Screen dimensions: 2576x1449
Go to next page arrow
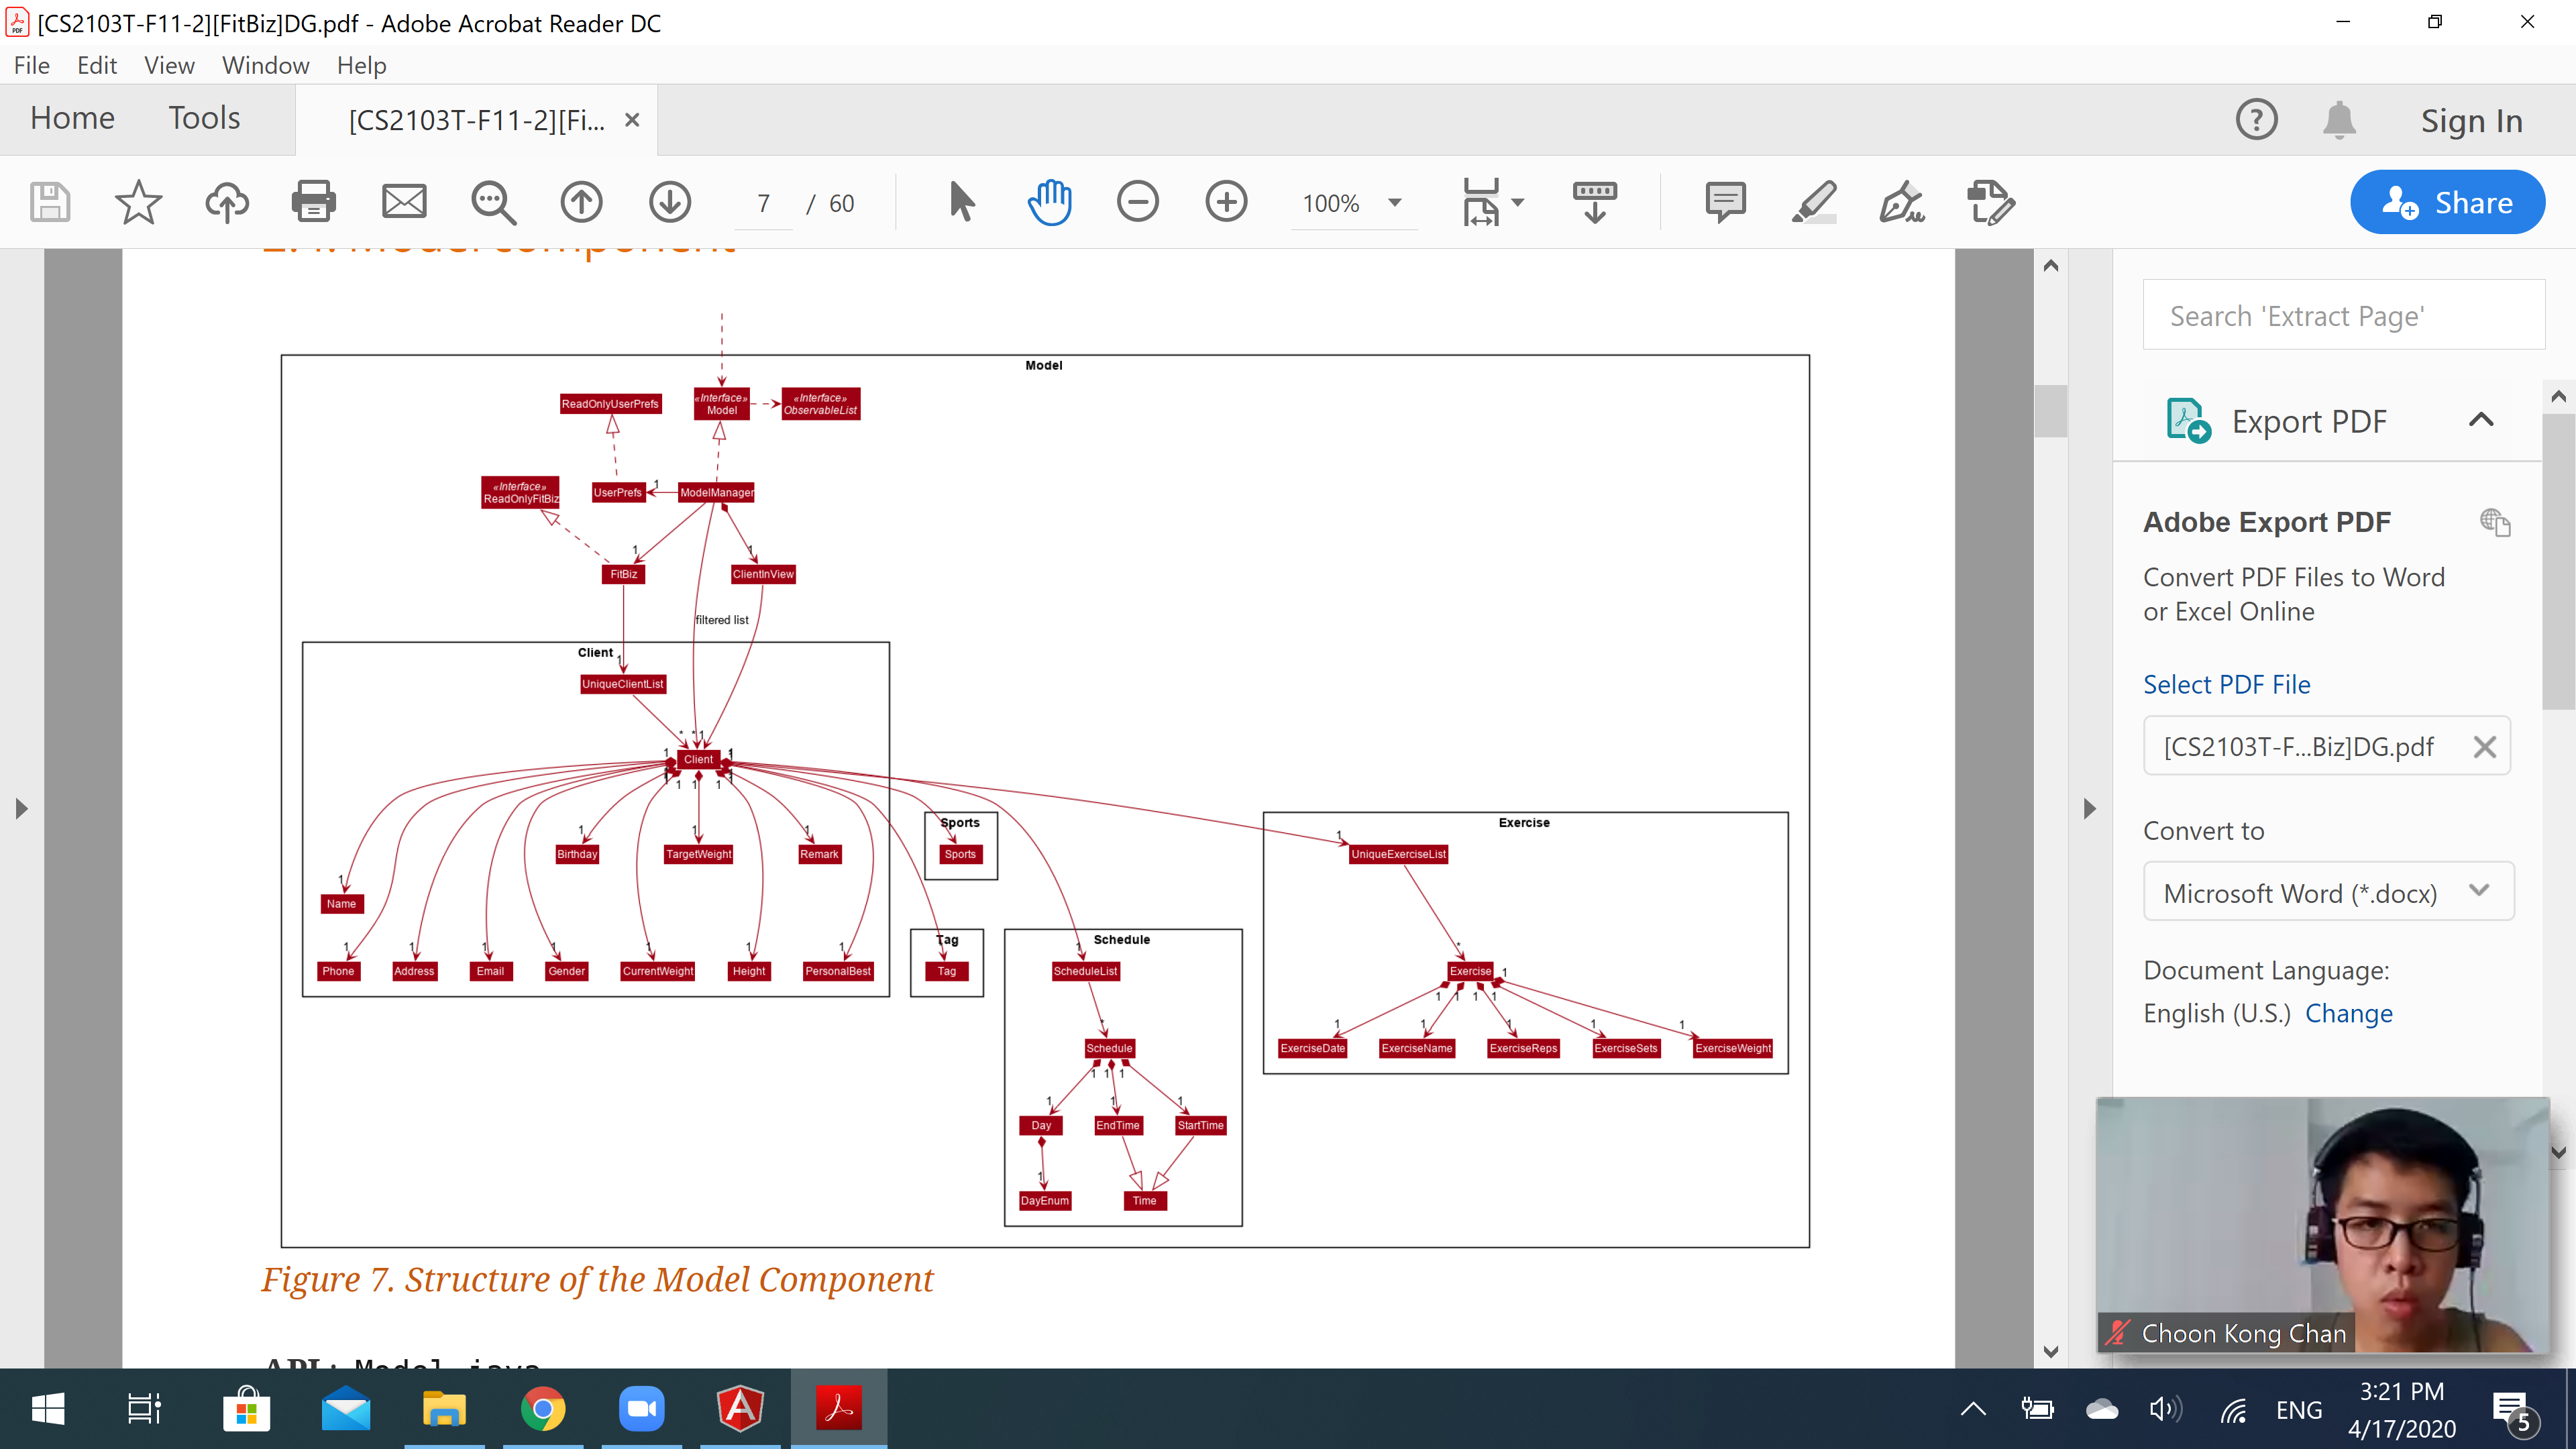669,202
